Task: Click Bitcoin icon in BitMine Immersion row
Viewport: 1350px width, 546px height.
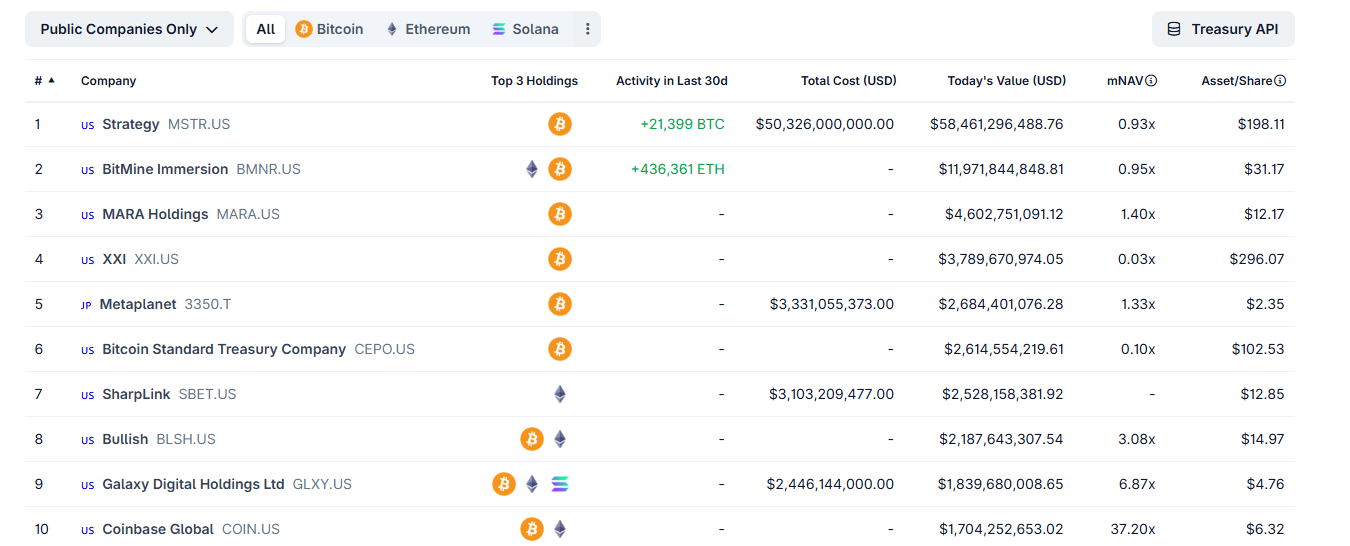Action: tap(560, 169)
